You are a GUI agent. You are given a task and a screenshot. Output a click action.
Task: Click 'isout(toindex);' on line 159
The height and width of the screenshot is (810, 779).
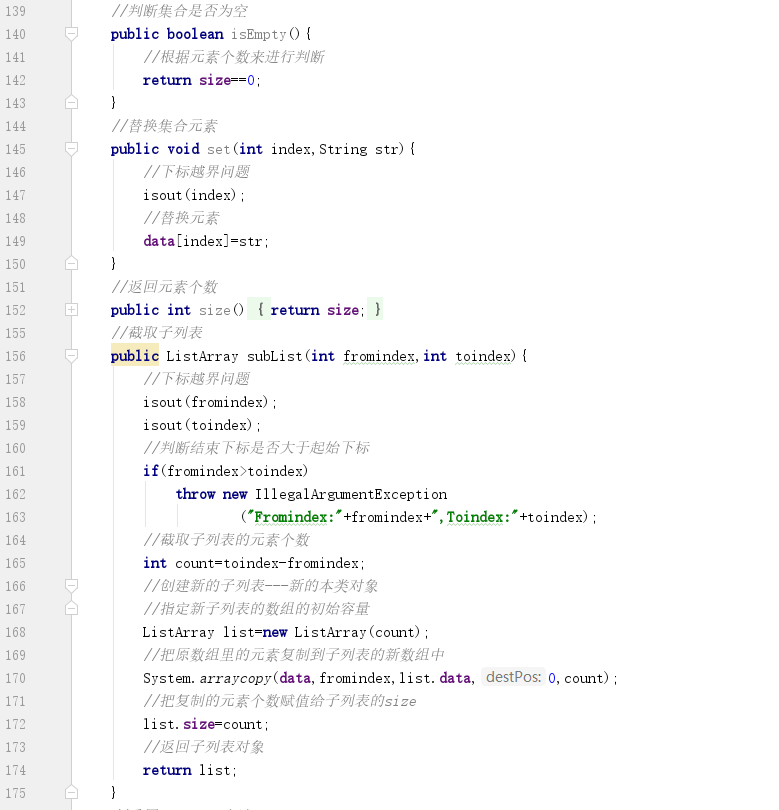tap(202, 425)
